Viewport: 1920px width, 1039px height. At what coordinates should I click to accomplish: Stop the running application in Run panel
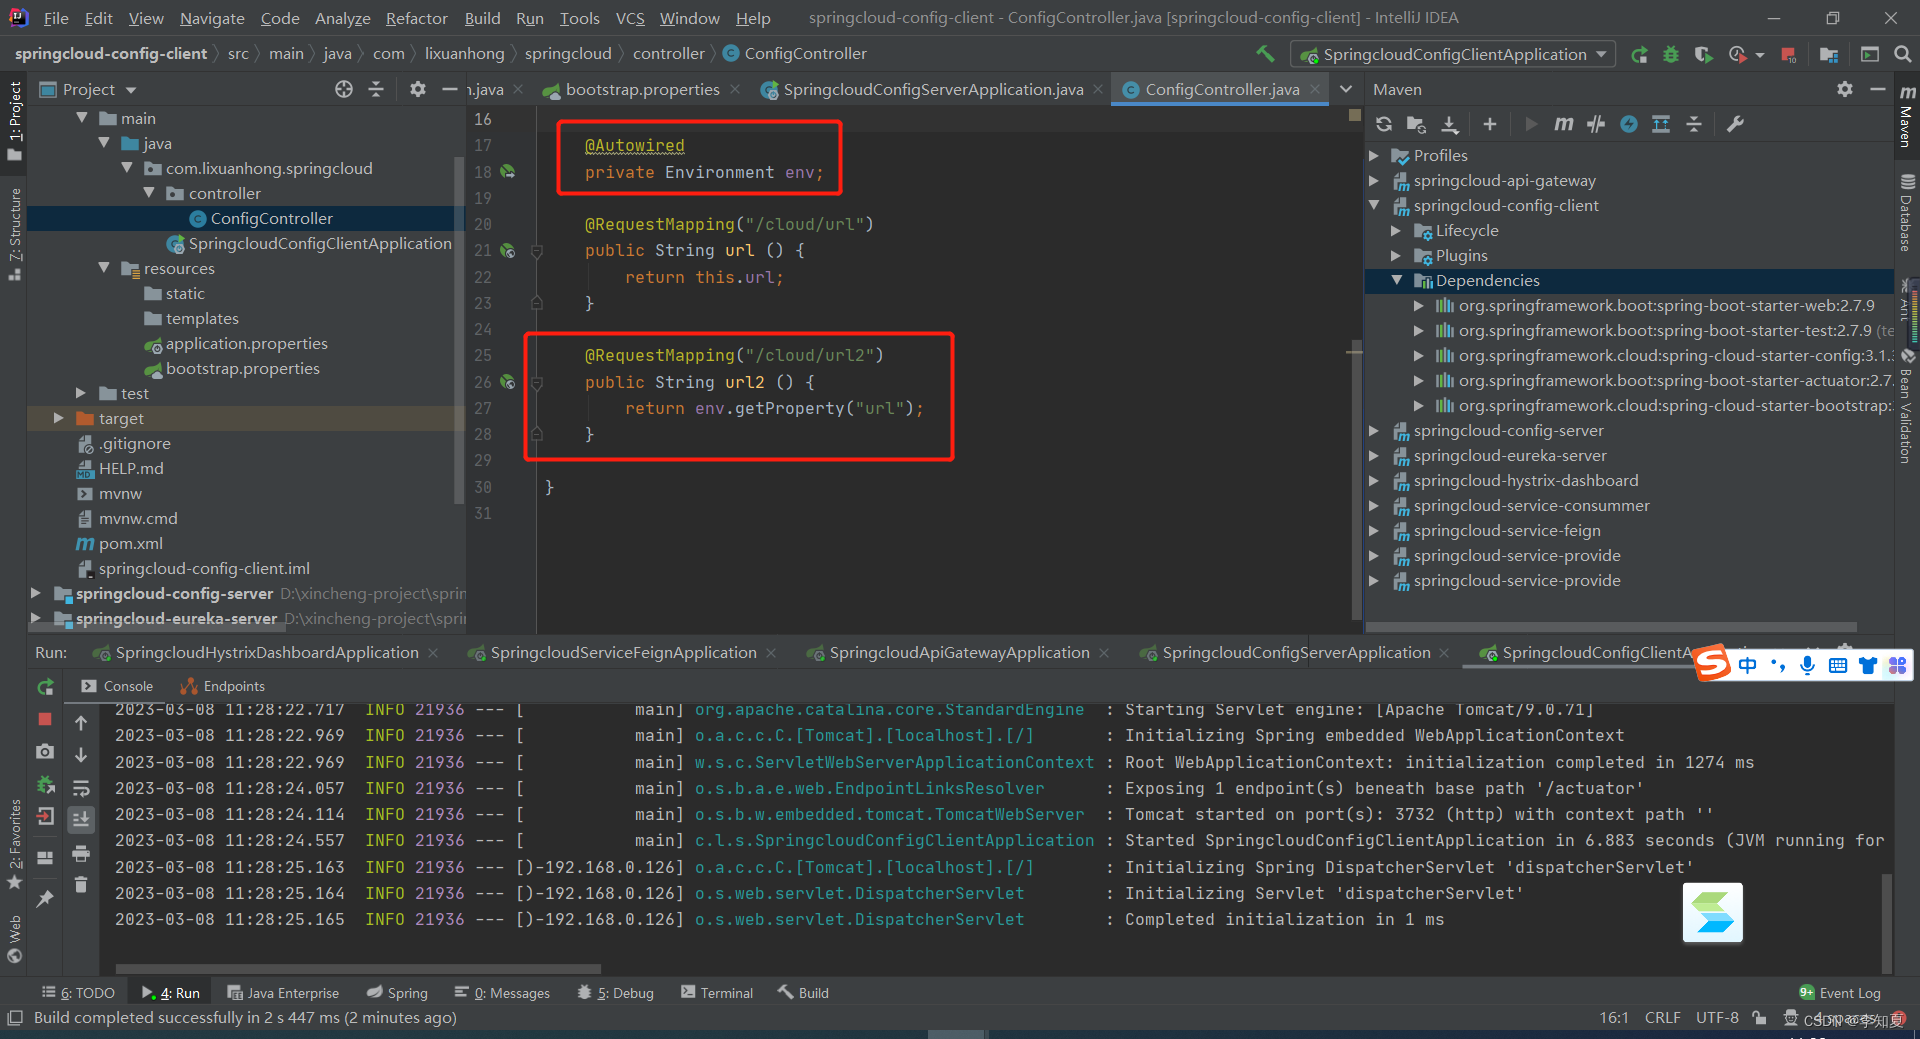[x=45, y=719]
